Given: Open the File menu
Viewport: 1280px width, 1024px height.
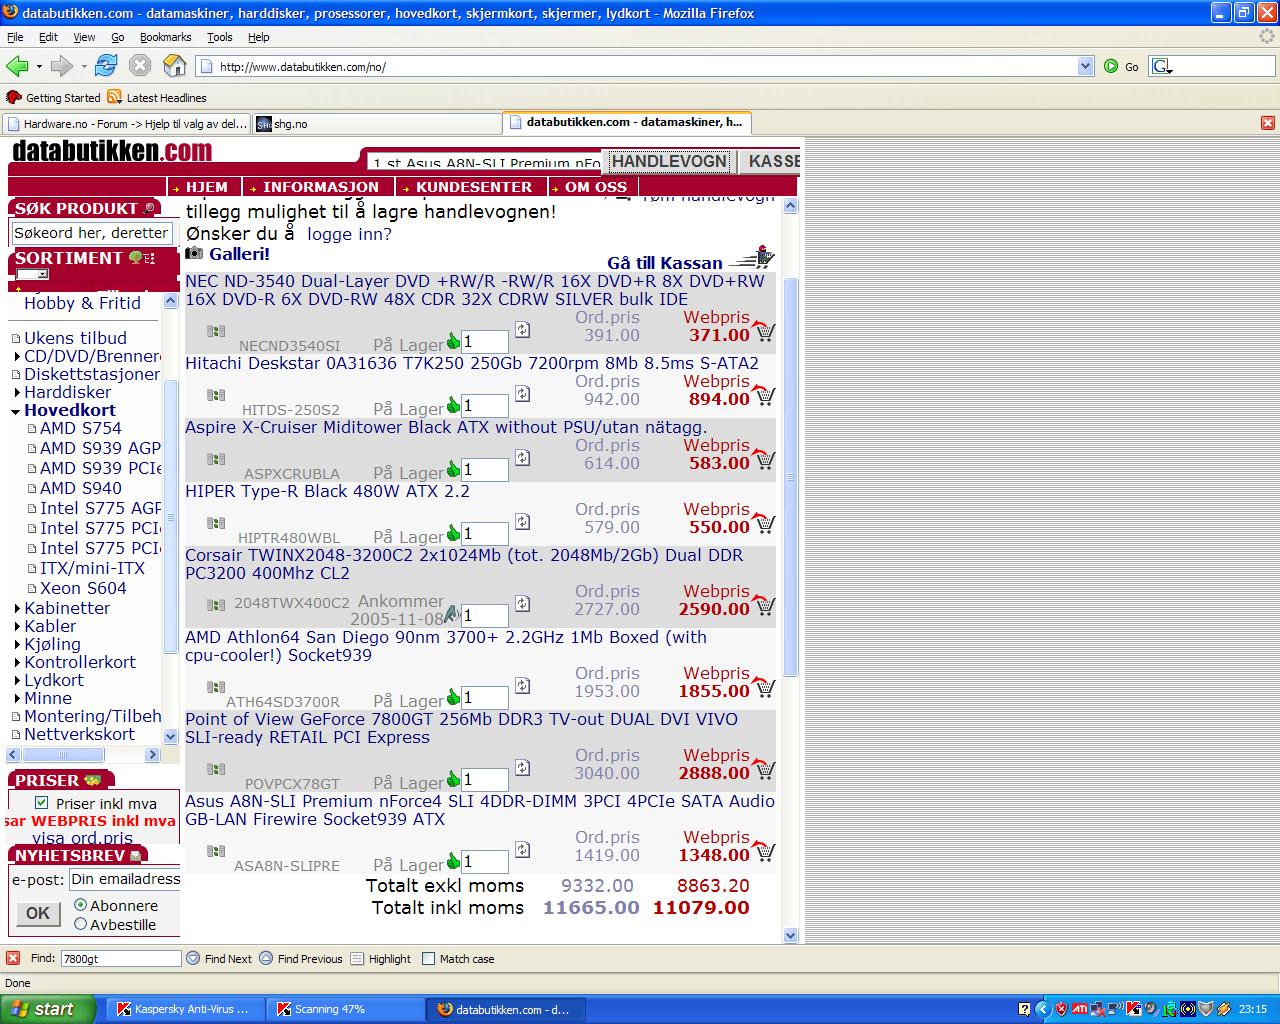Looking at the screenshot, I should [x=15, y=37].
